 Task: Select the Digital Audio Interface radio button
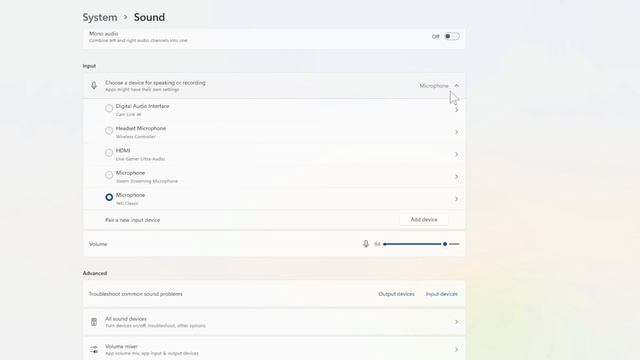tap(109, 109)
